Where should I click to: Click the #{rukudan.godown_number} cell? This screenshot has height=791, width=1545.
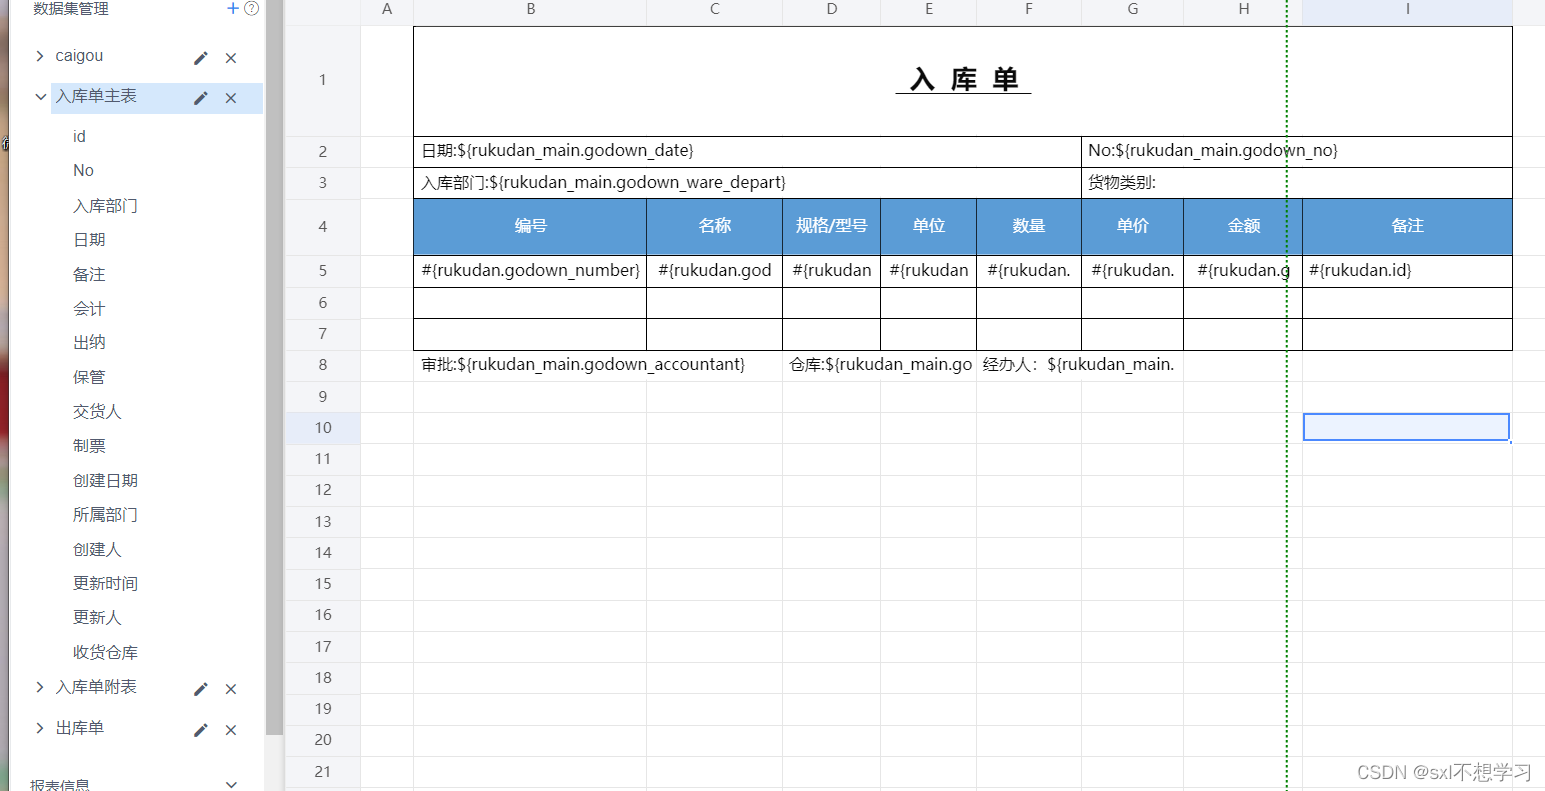click(530, 271)
